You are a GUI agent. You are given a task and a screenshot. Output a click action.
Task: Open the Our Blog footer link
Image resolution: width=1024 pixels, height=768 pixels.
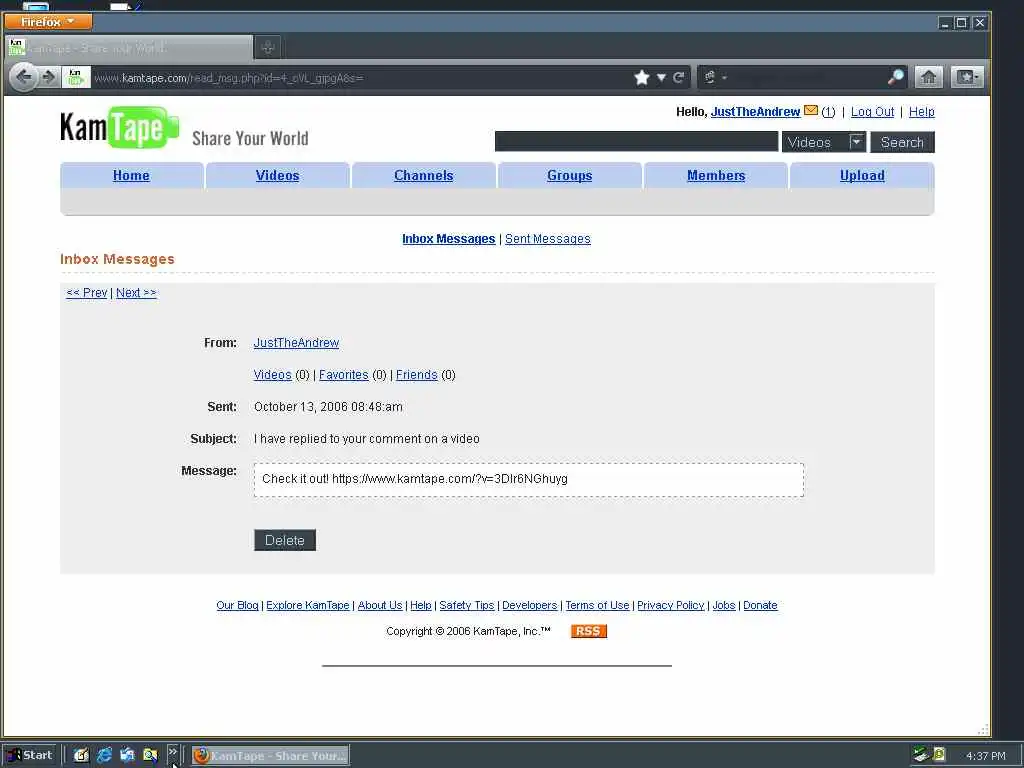coord(238,605)
